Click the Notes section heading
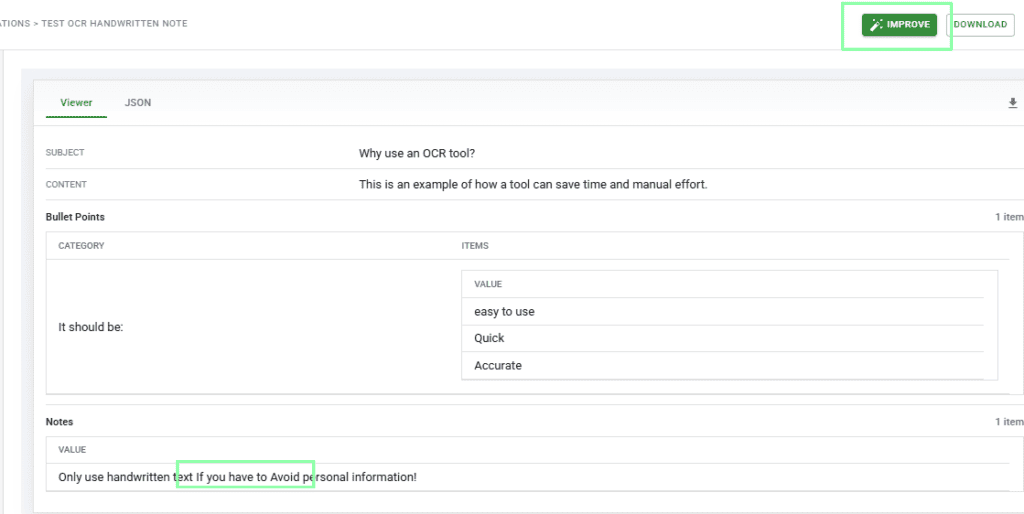 pos(59,422)
